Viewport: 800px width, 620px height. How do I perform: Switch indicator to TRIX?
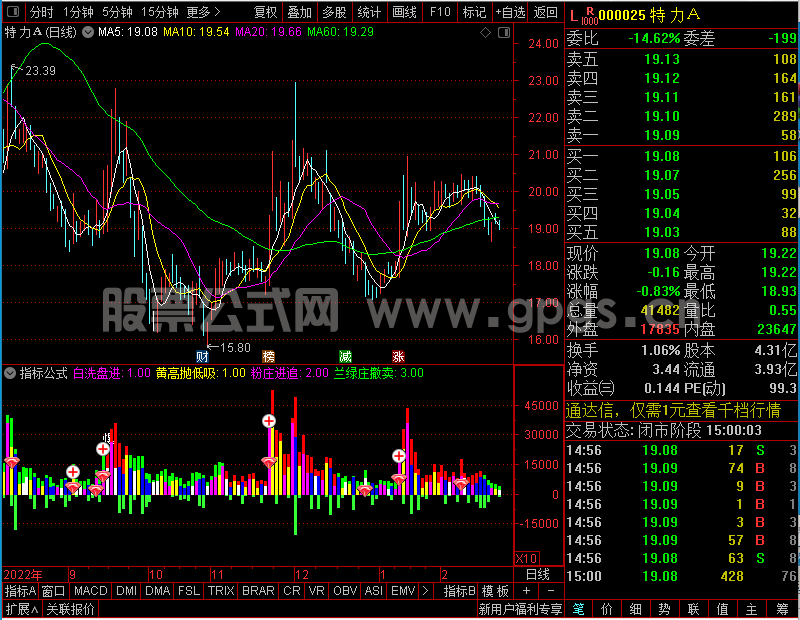pos(221,591)
